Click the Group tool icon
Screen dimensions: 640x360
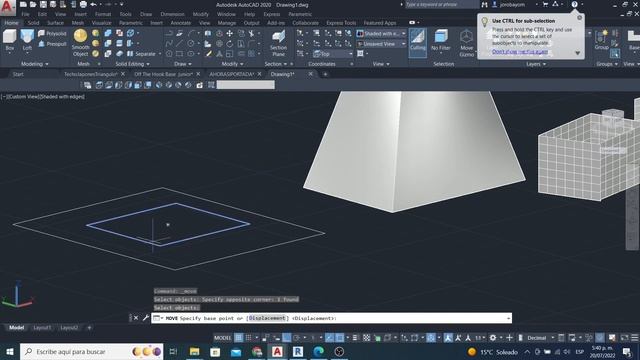[602, 40]
